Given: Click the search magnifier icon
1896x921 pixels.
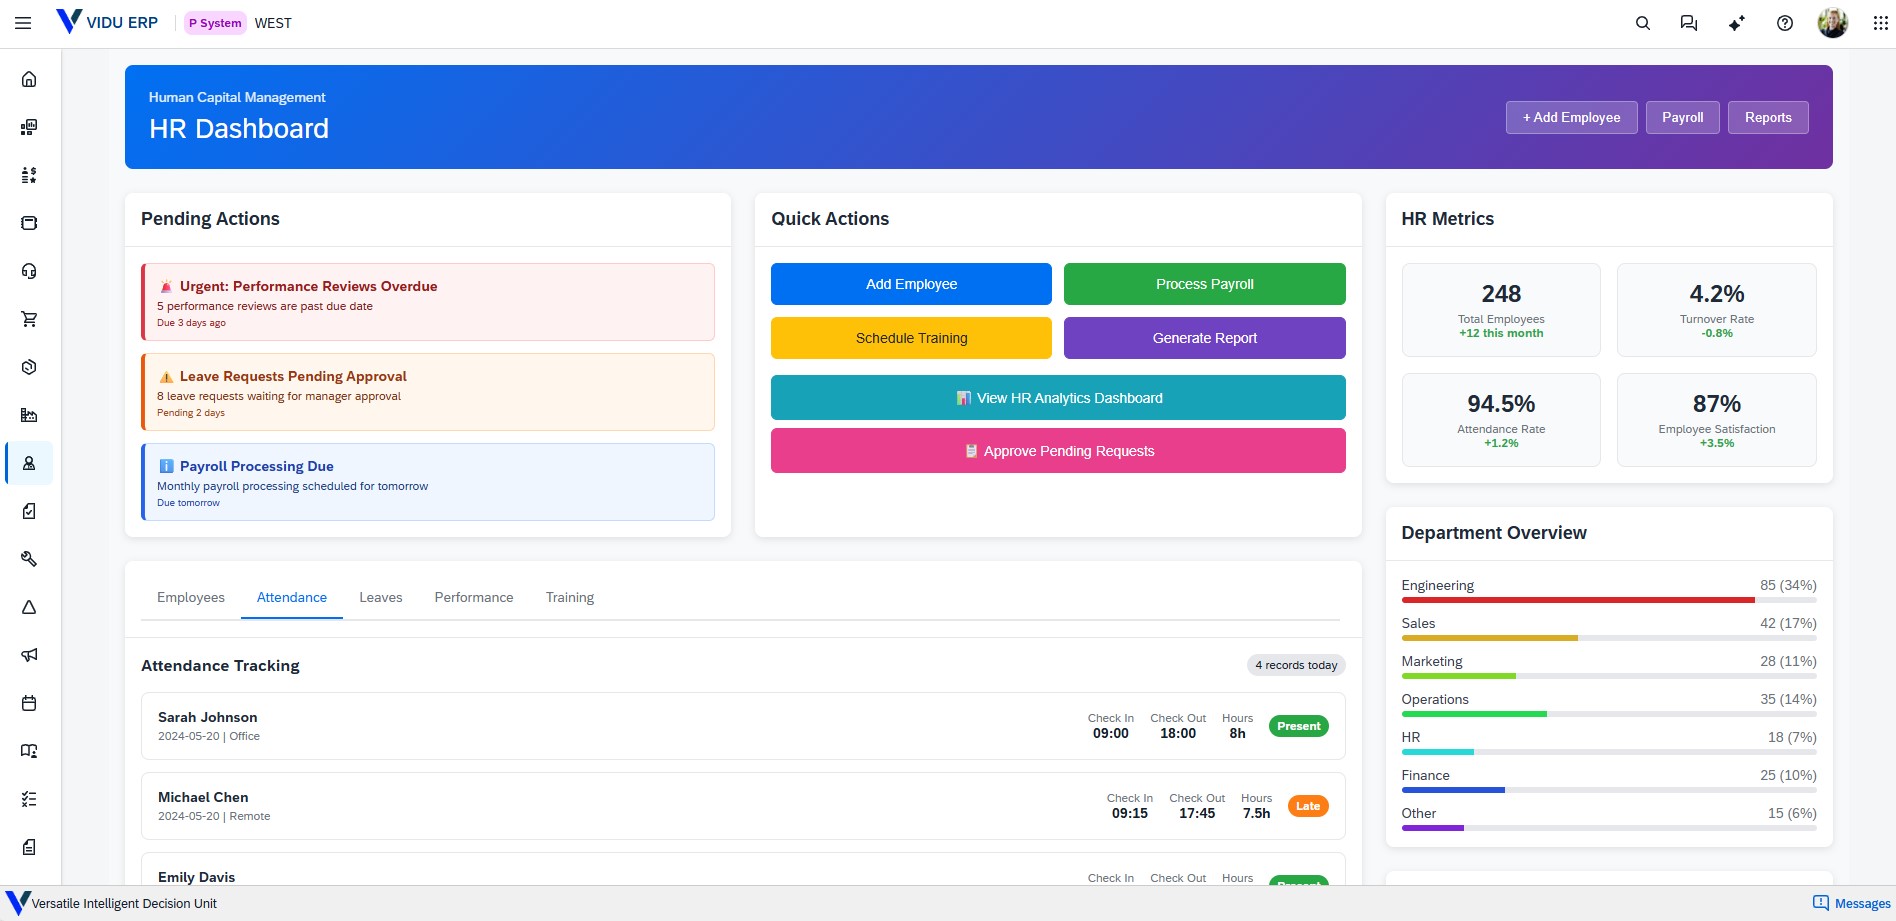Looking at the screenshot, I should pyautogui.click(x=1642, y=23).
